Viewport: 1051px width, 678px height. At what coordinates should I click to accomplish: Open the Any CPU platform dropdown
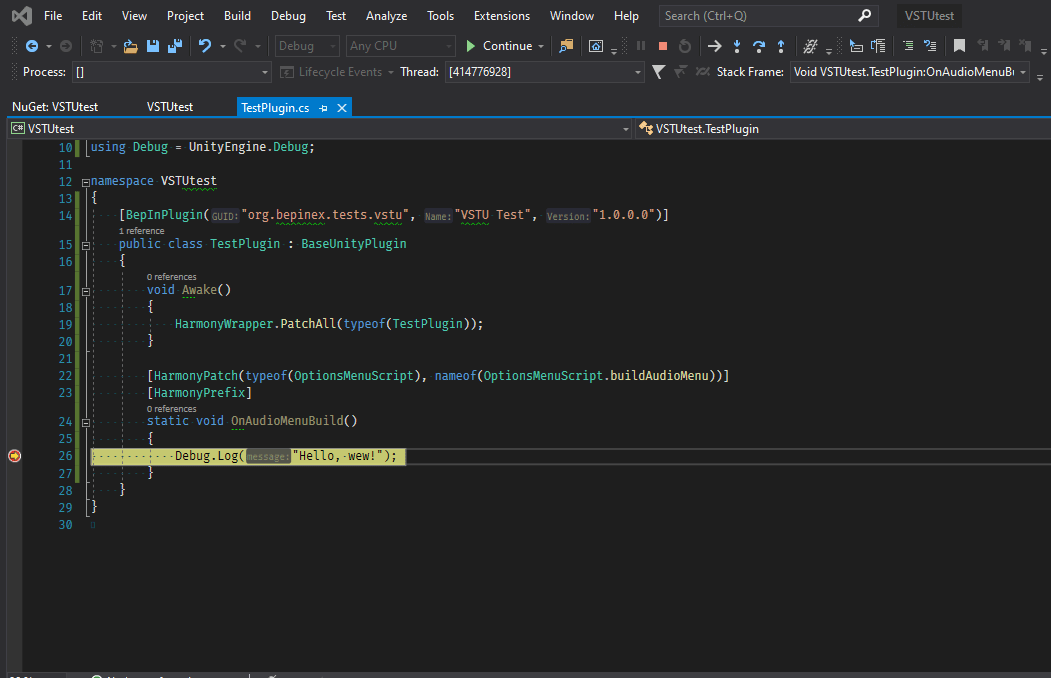click(x=450, y=46)
